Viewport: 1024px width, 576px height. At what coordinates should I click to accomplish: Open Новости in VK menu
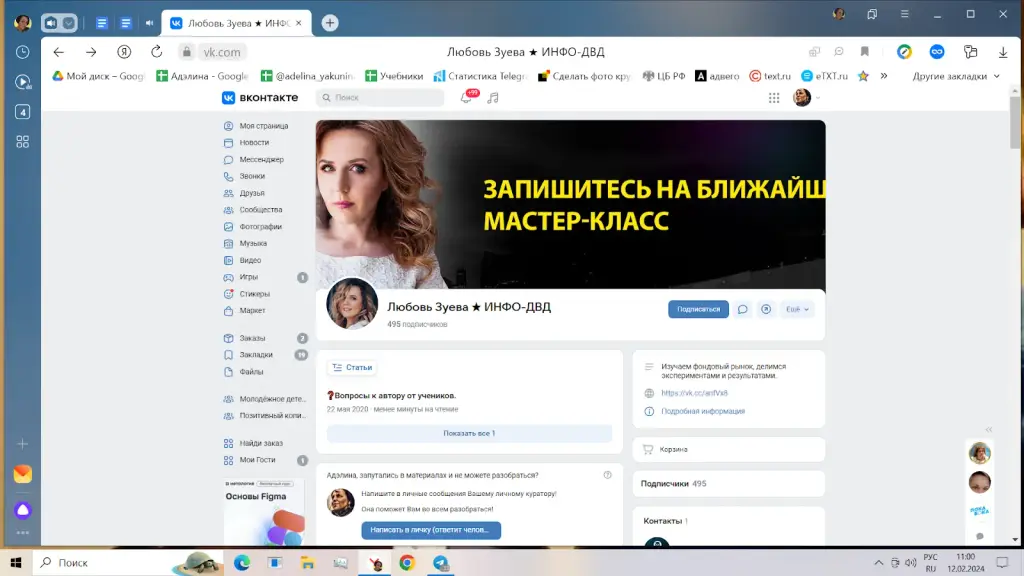[254, 142]
